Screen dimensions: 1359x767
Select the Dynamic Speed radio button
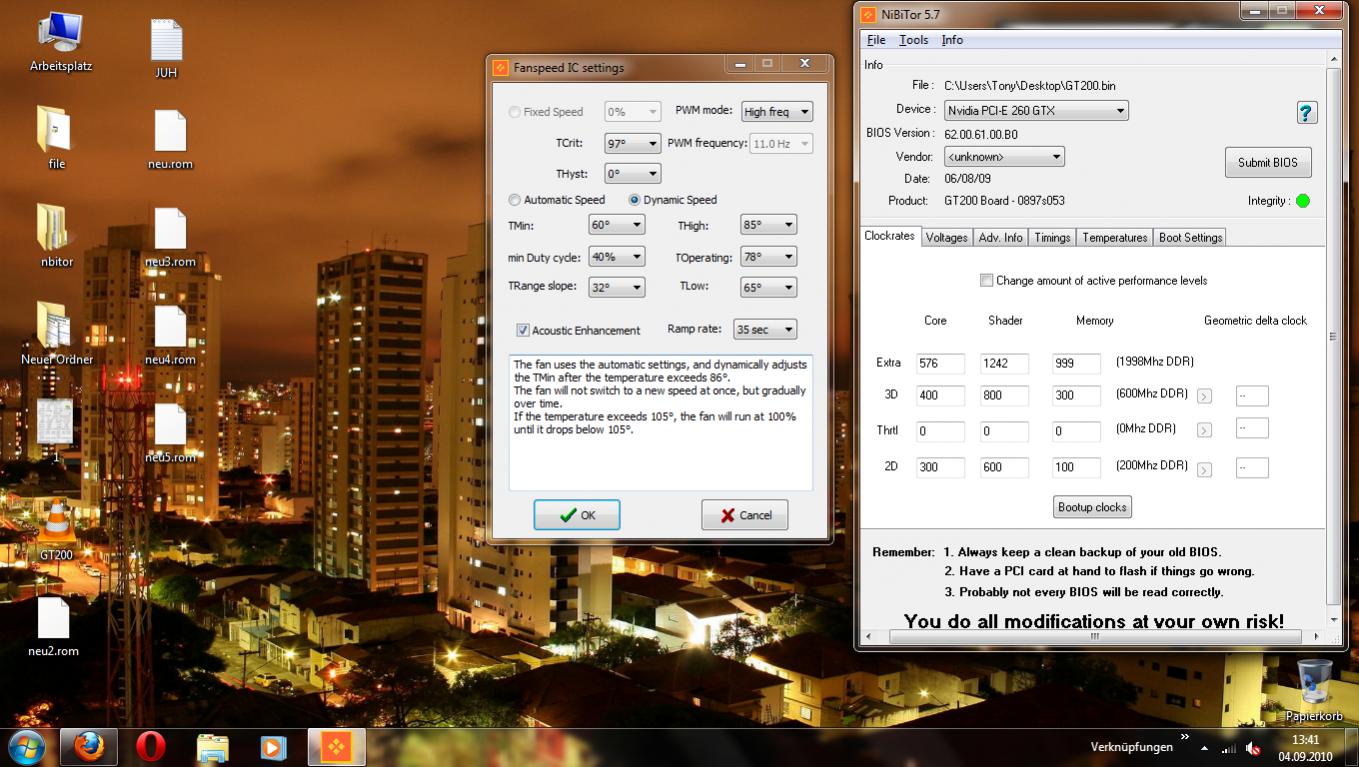coord(634,200)
